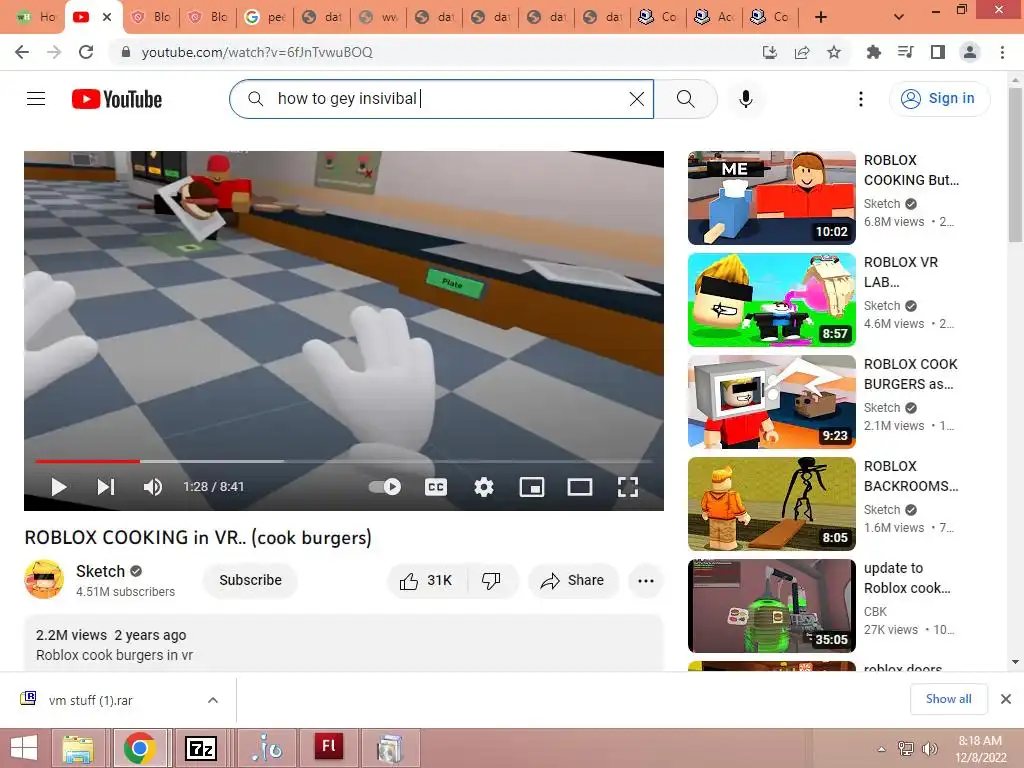Open the Sketch channel avatar
Image resolution: width=1024 pixels, height=768 pixels.
click(44, 579)
